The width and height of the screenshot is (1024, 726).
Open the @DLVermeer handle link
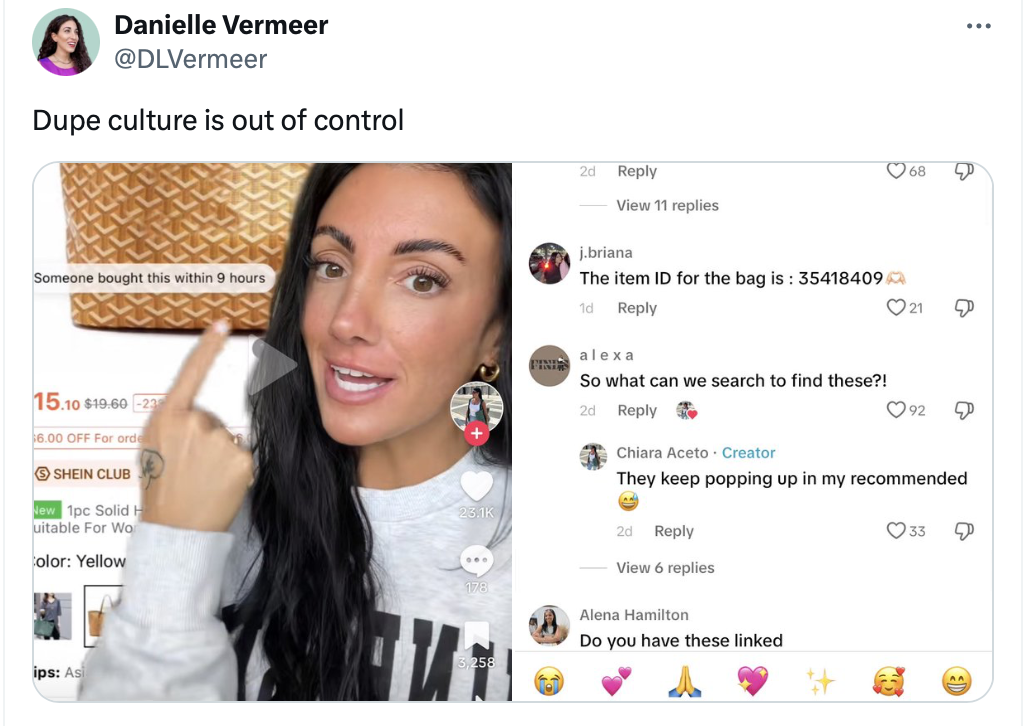(191, 59)
